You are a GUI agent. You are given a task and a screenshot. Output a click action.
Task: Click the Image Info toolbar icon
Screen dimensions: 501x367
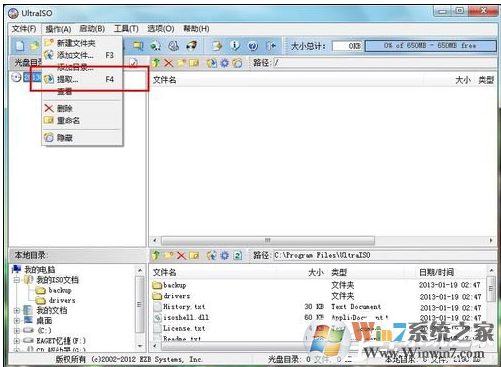[x=235, y=46]
